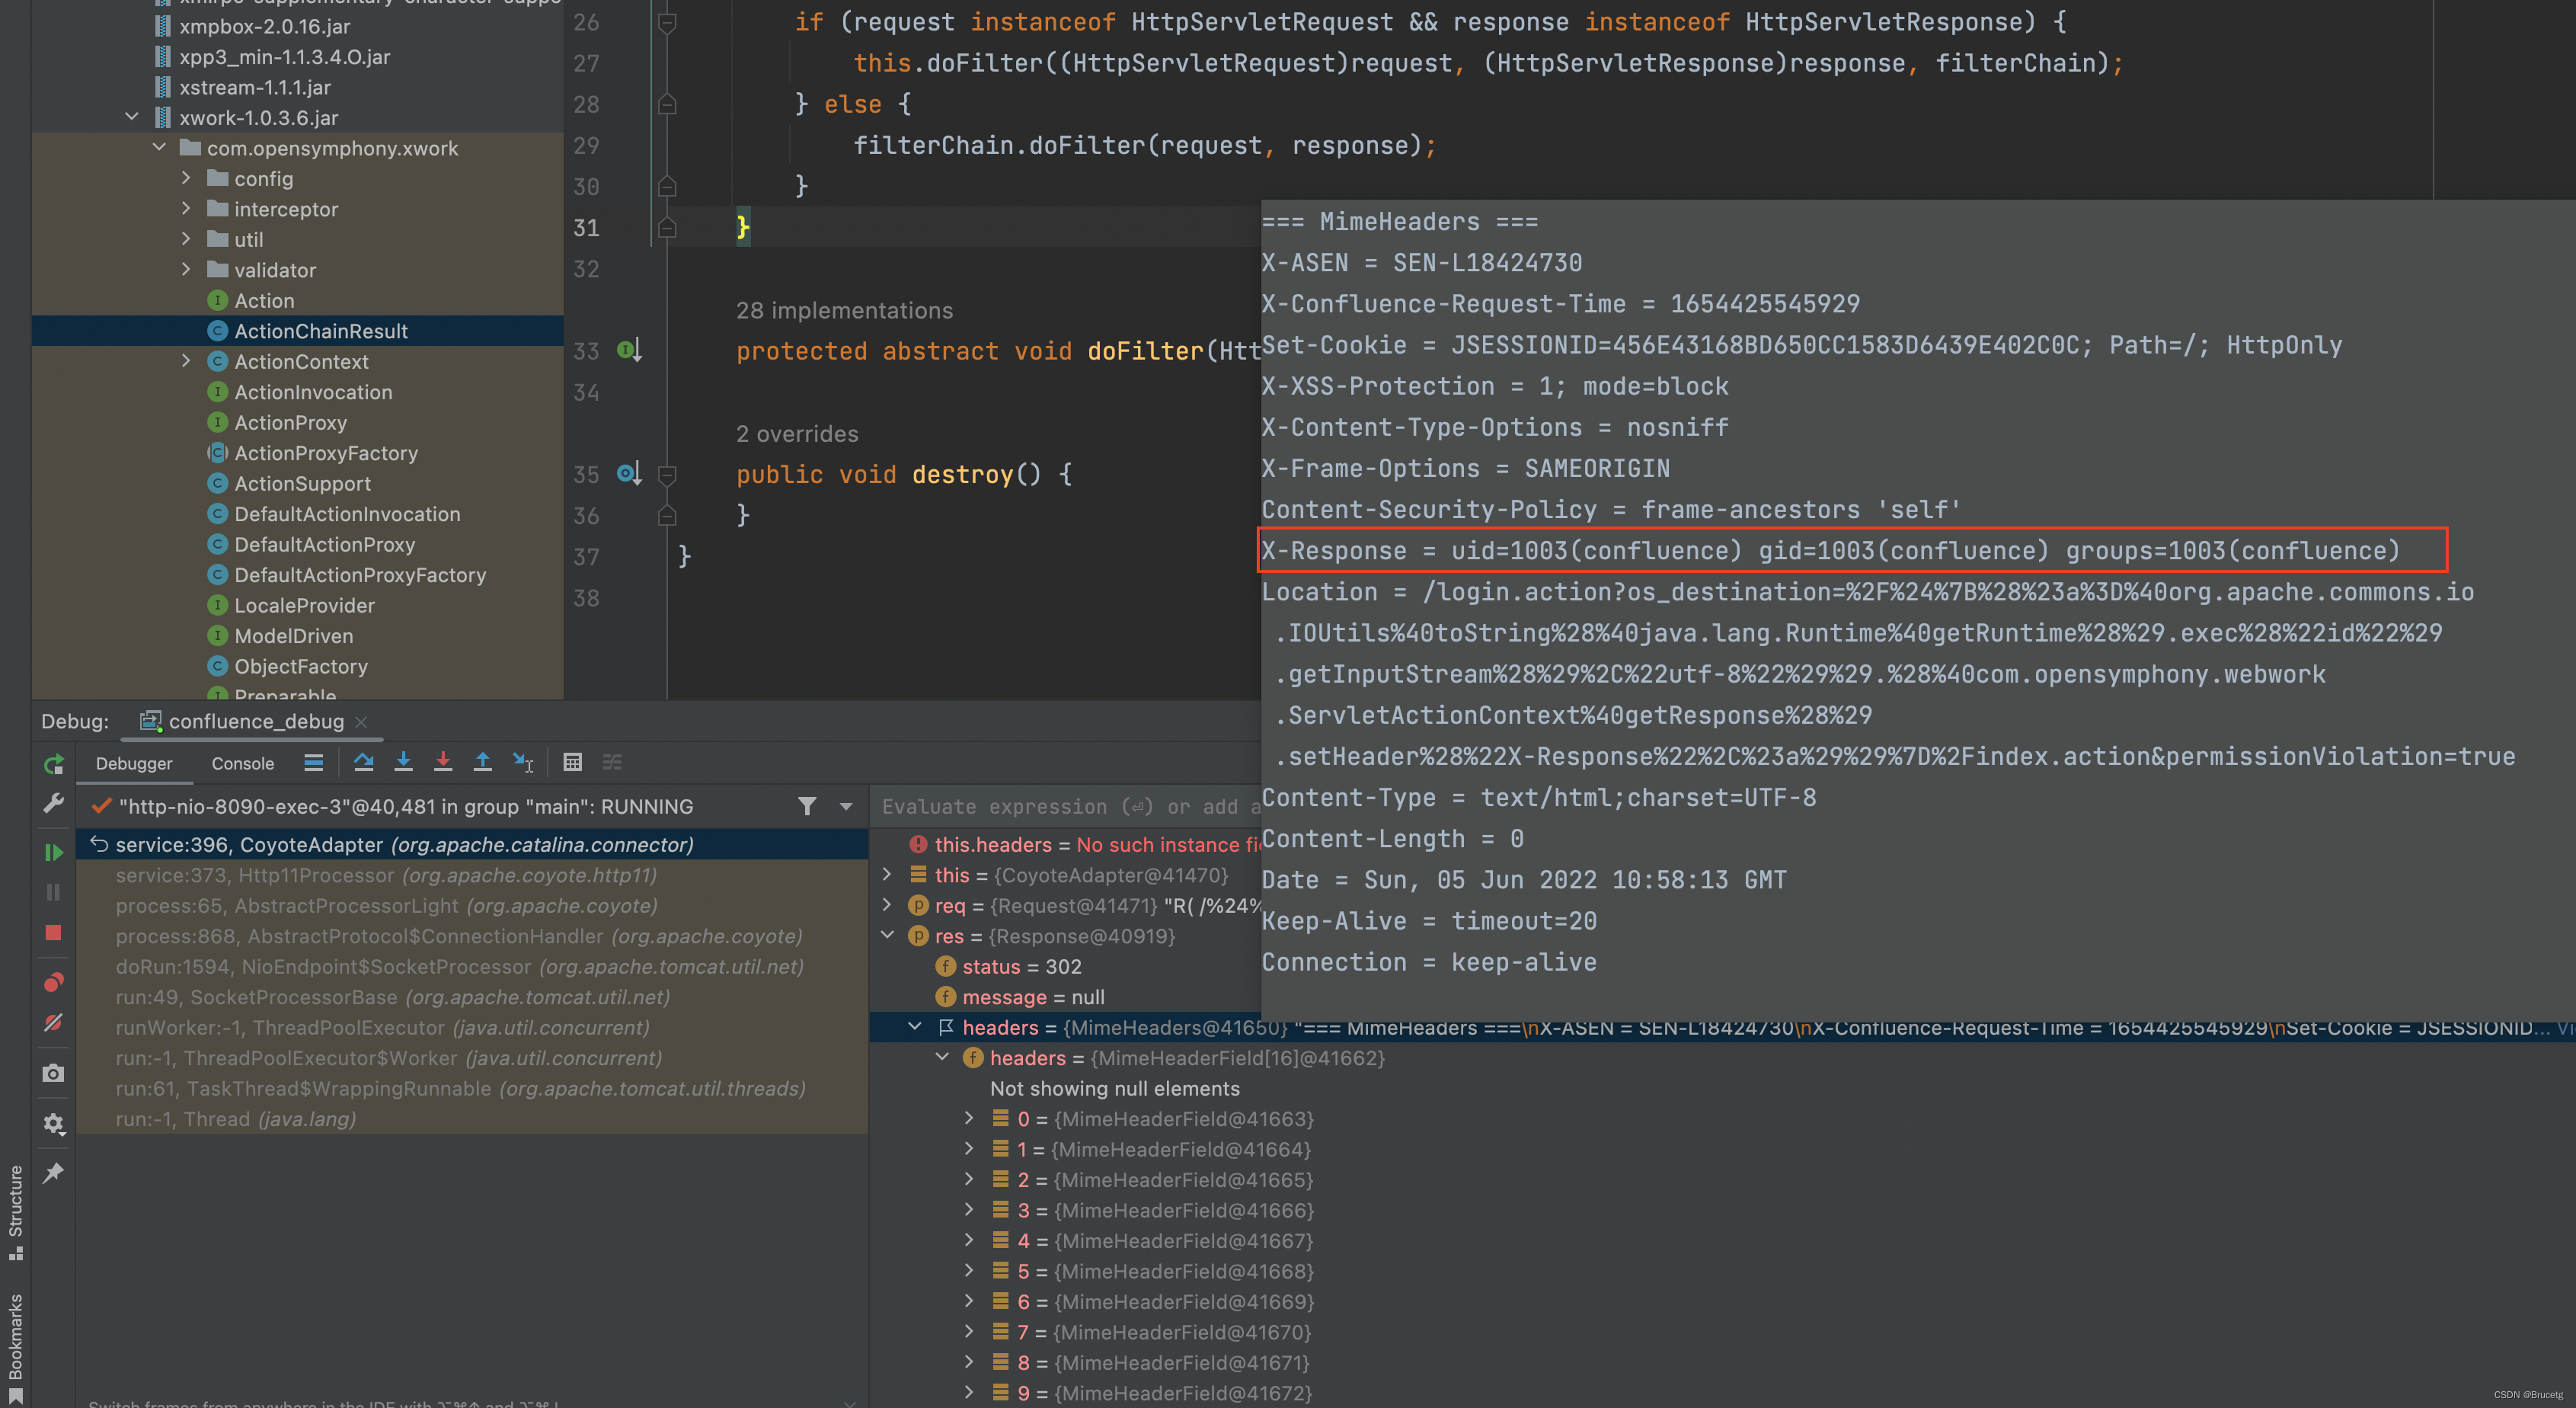Click the Run to Cursor icon

pos(523,762)
